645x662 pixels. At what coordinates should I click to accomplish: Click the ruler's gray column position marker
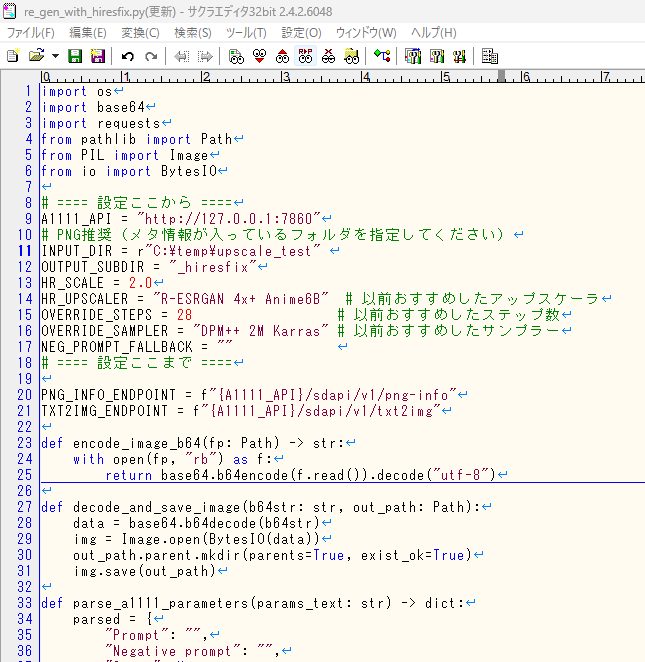coord(501,76)
